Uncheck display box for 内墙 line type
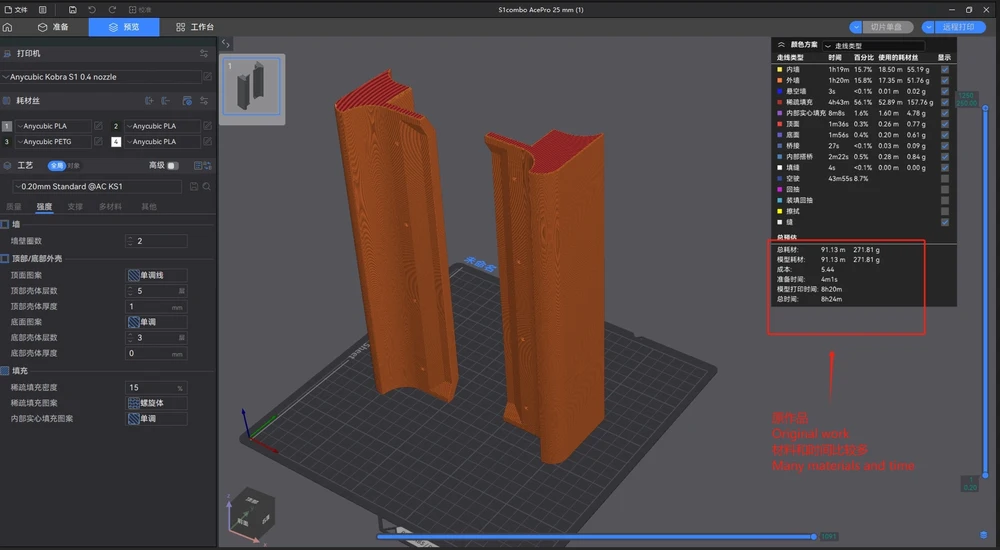 (x=945, y=70)
